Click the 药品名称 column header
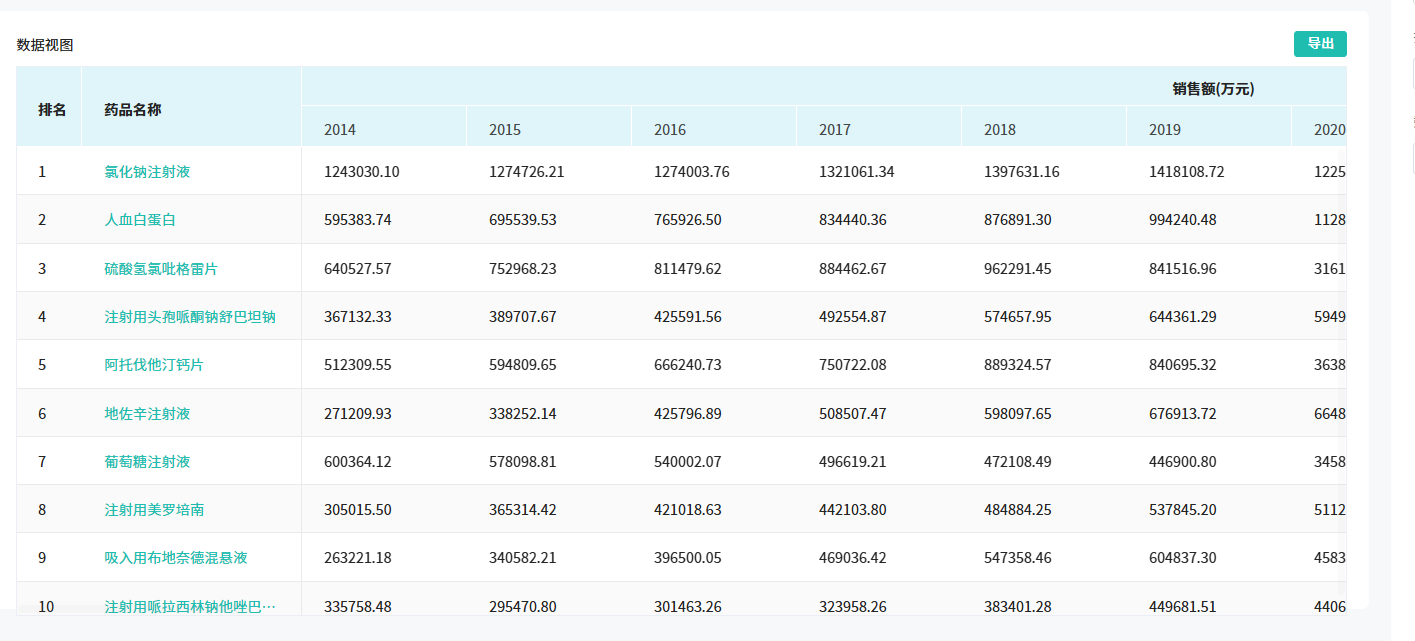 coord(132,110)
